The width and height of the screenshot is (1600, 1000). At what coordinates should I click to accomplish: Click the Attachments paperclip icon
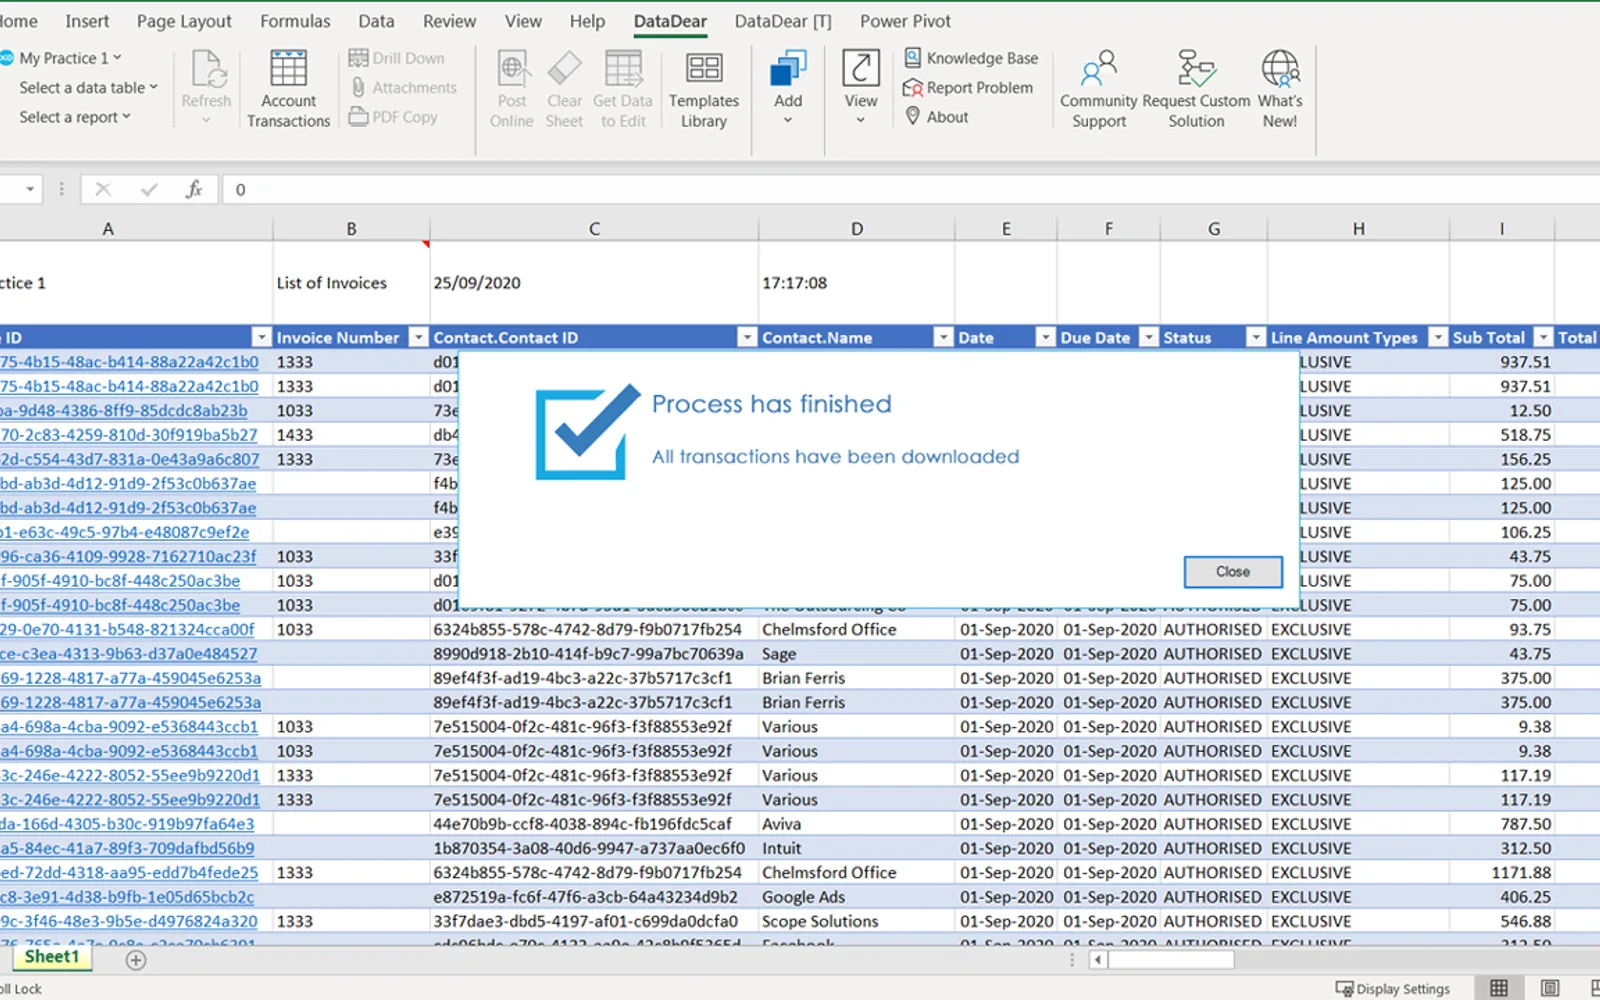pyautogui.click(x=358, y=87)
